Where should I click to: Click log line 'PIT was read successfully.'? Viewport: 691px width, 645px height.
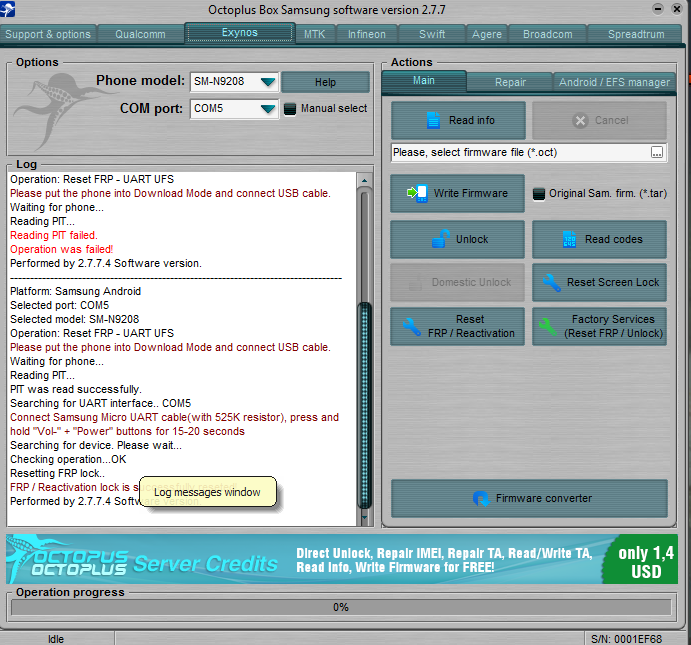pos(76,389)
